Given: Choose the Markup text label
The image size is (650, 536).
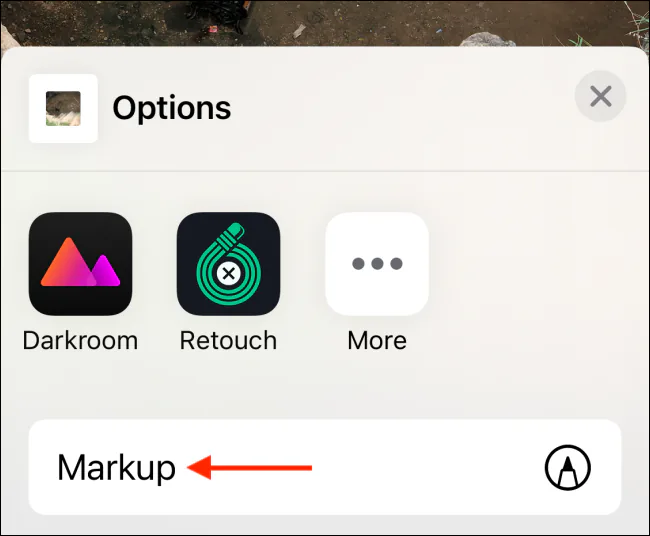Looking at the screenshot, I should coord(116,468).
